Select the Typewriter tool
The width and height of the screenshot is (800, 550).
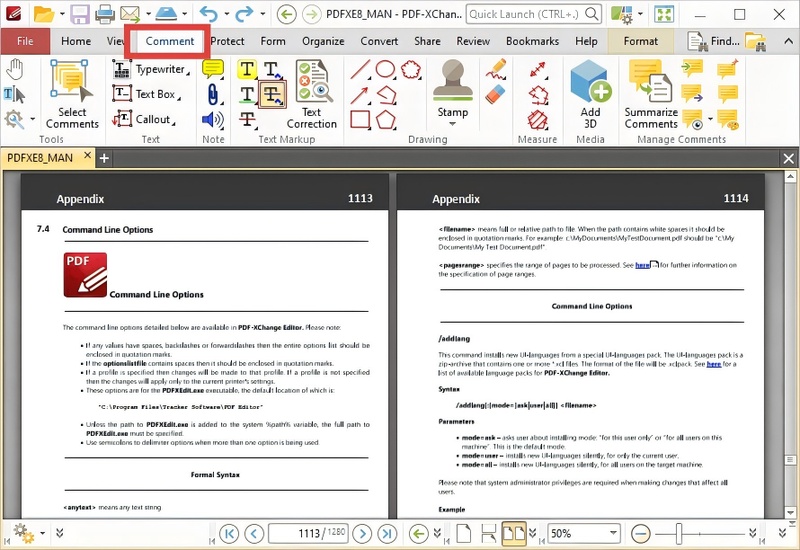tap(150, 70)
